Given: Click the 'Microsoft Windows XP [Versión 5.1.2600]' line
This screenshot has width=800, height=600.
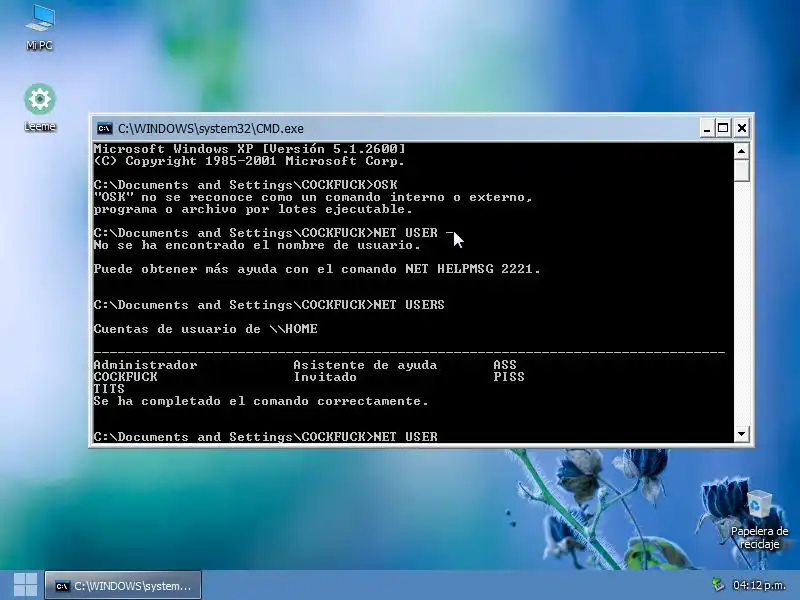Looking at the screenshot, I should [249, 149].
